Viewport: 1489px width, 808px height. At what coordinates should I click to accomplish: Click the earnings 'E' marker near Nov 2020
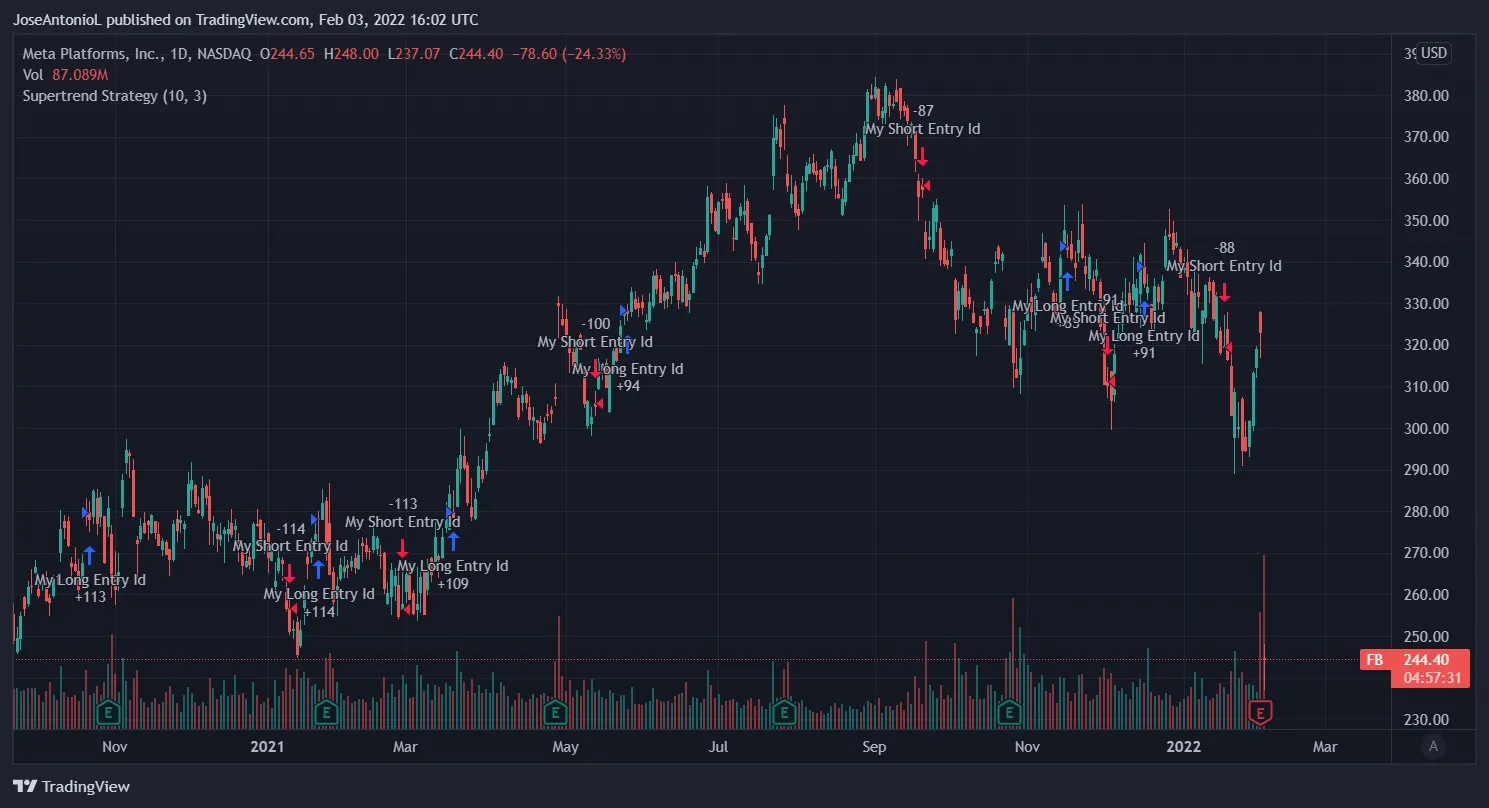[x=107, y=713]
